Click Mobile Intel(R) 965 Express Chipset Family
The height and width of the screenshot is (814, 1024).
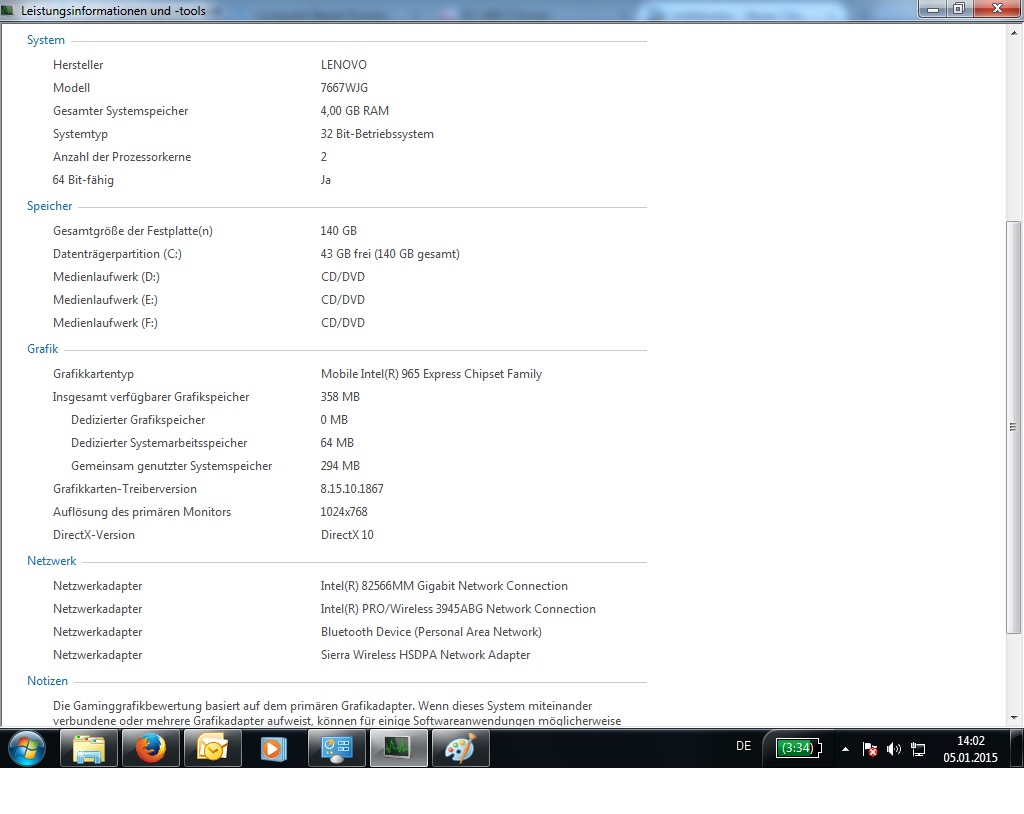point(431,374)
